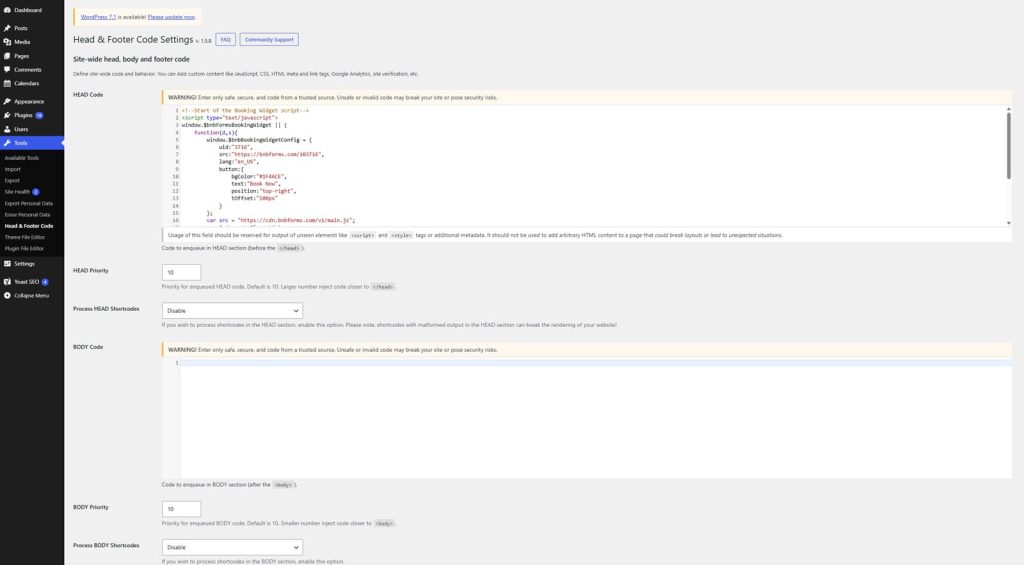Click the "BODY Code" field label

point(88,347)
